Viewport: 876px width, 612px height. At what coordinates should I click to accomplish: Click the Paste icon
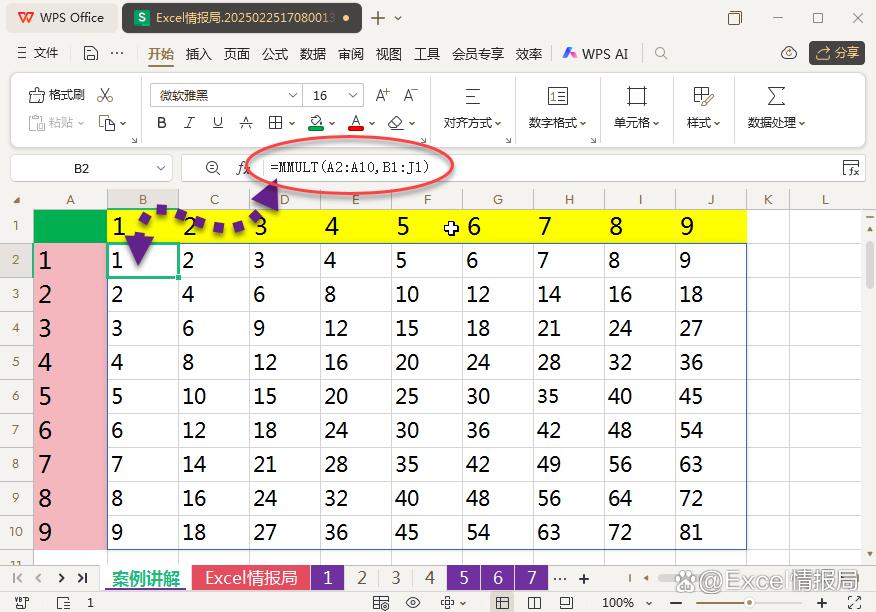pos(45,122)
